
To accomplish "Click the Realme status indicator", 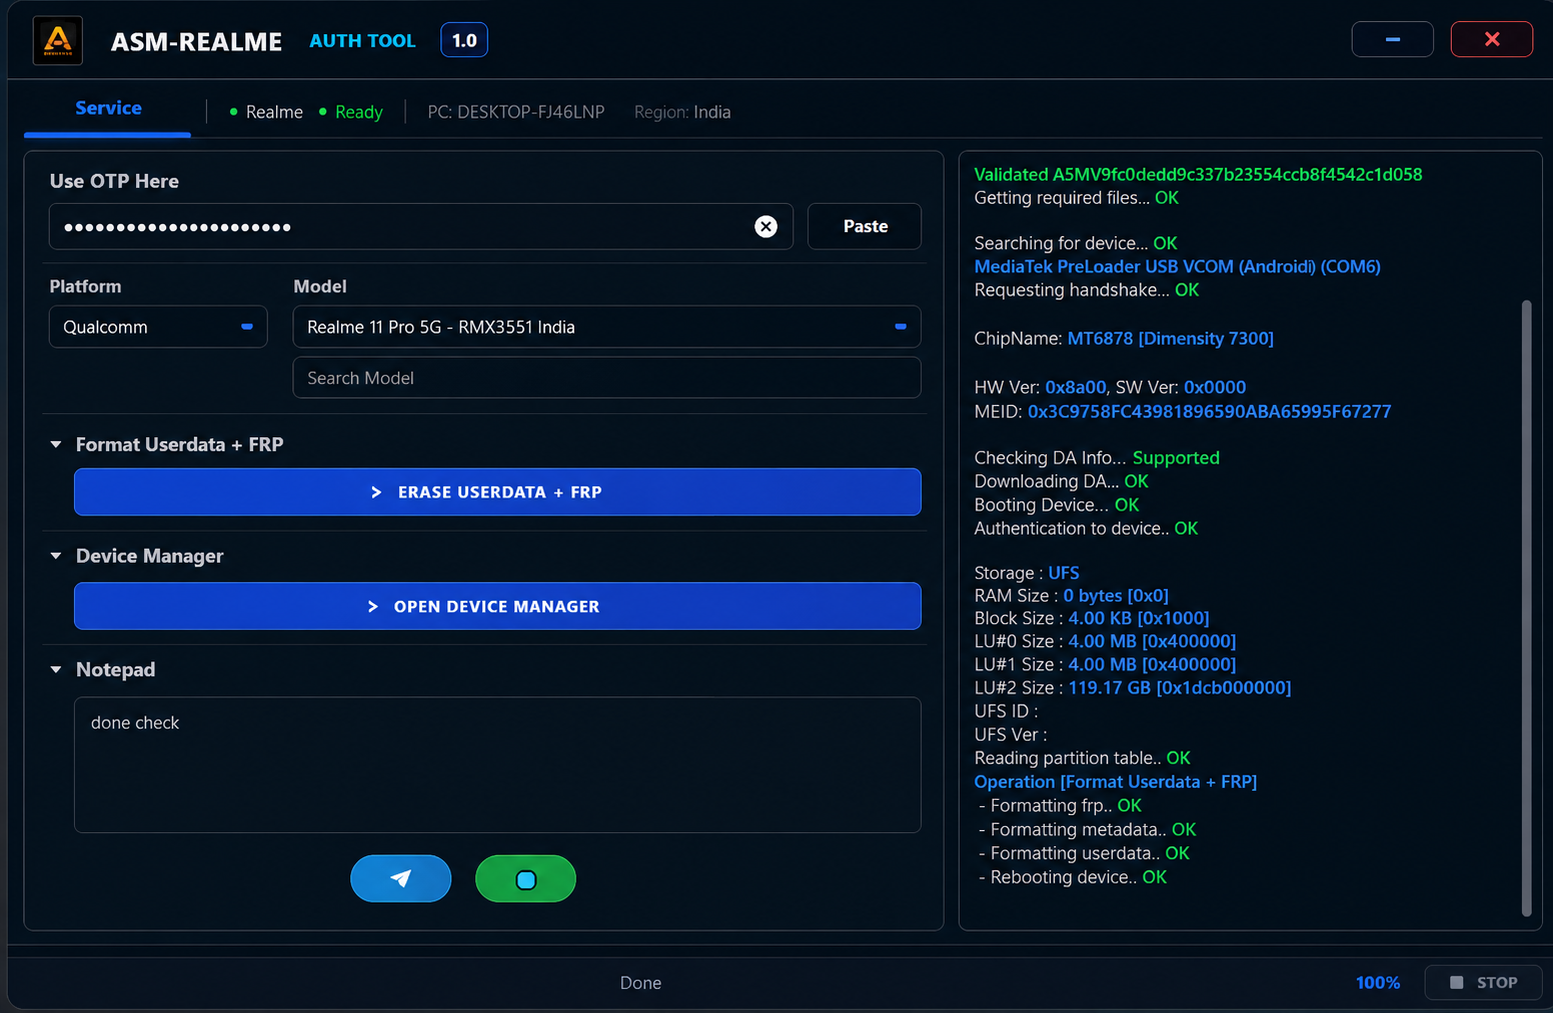I will pyautogui.click(x=266, y=112).
